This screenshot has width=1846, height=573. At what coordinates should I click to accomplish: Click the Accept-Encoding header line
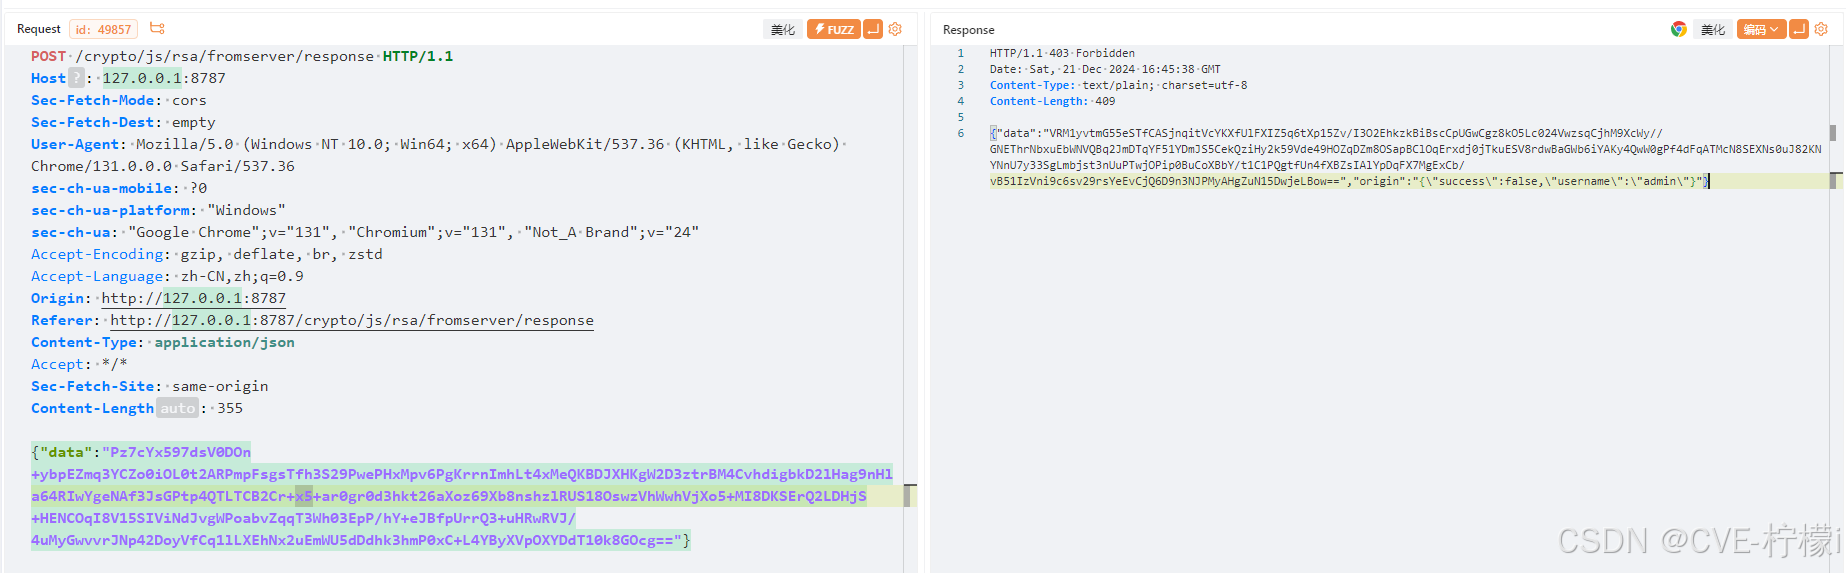pos(207,254)
